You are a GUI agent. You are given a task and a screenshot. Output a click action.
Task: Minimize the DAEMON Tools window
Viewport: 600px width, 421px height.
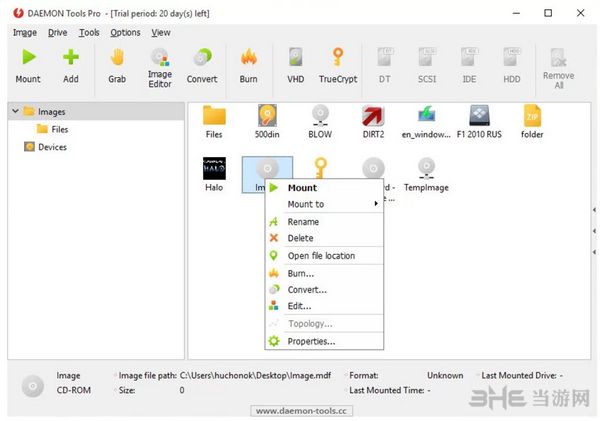(516, 13)
